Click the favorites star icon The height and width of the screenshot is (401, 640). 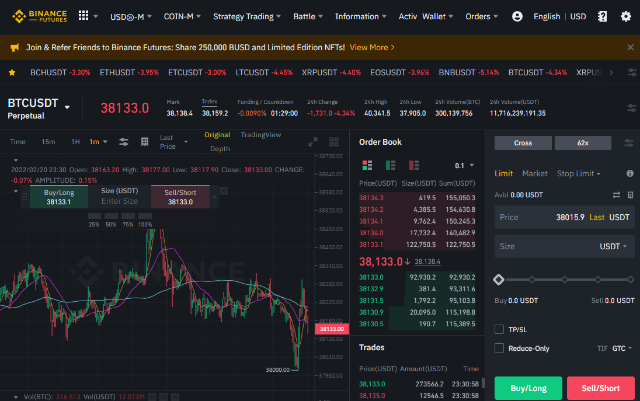tap(12, 72)
